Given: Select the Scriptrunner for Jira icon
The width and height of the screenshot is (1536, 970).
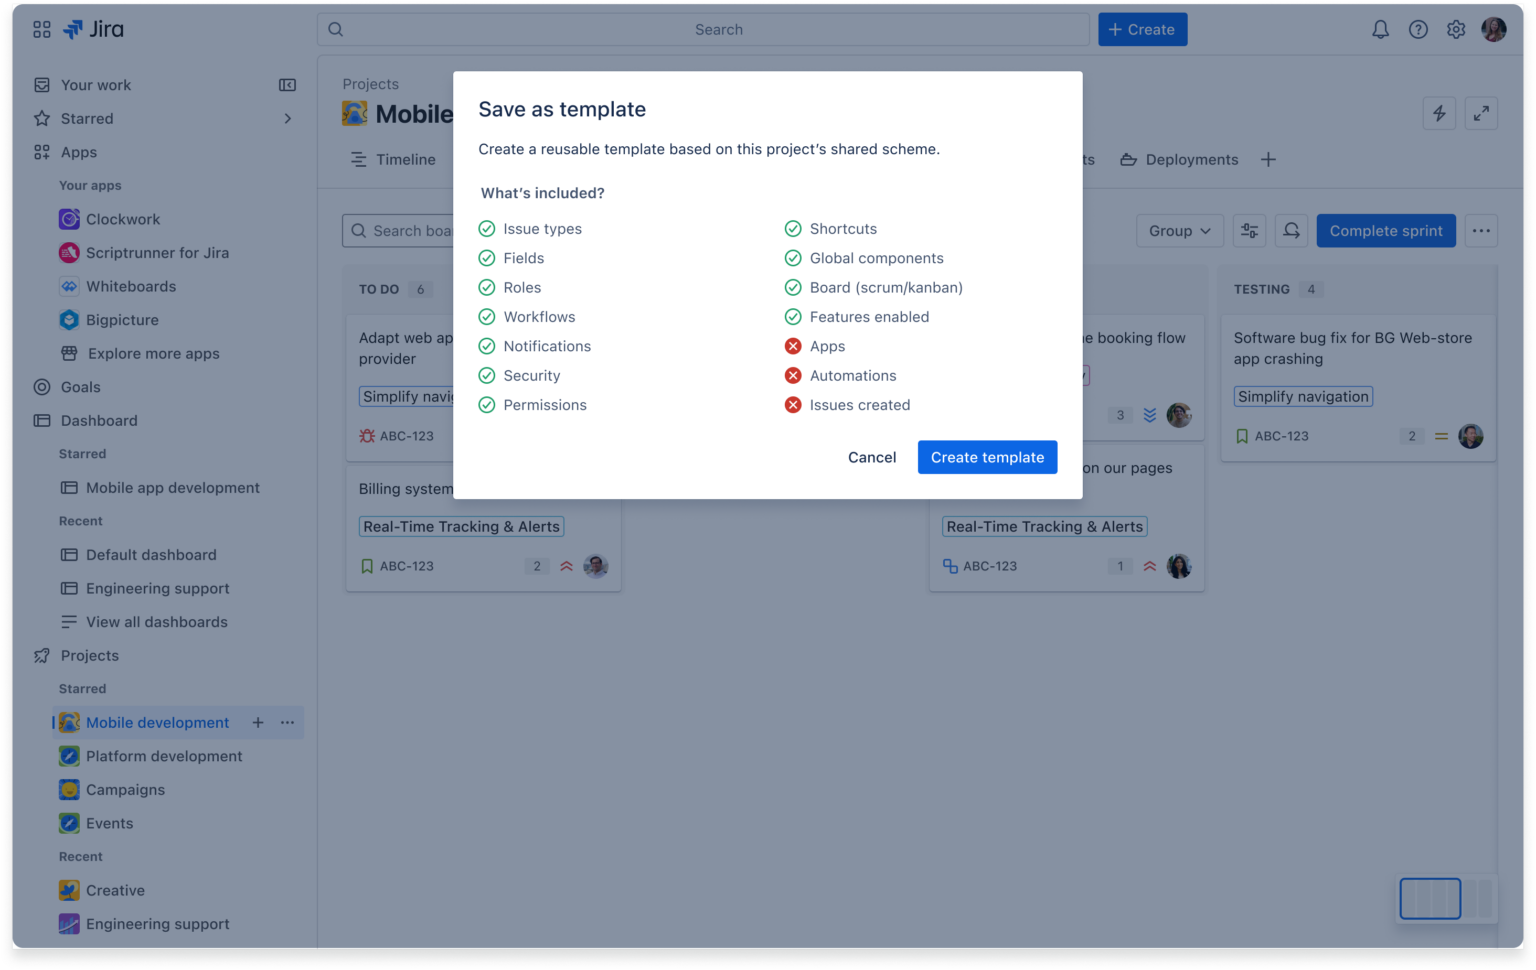Looking at the screenshot, I should [x=68, y=253].
